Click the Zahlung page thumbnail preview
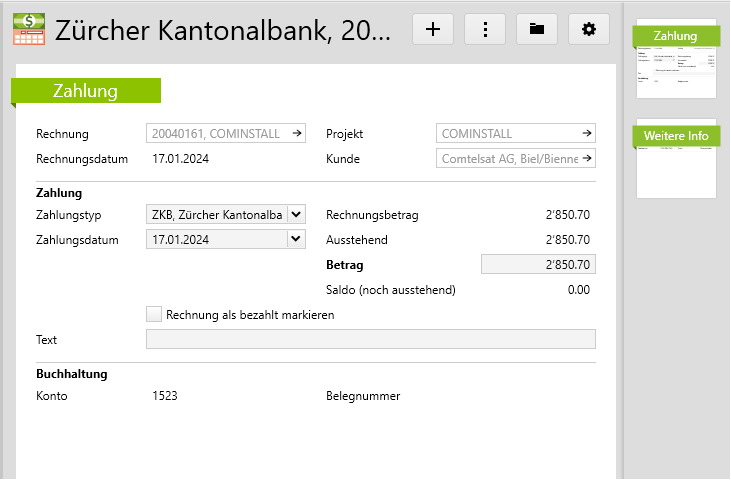This screenshot has height=480, width=731. click(x=677, y=72)
